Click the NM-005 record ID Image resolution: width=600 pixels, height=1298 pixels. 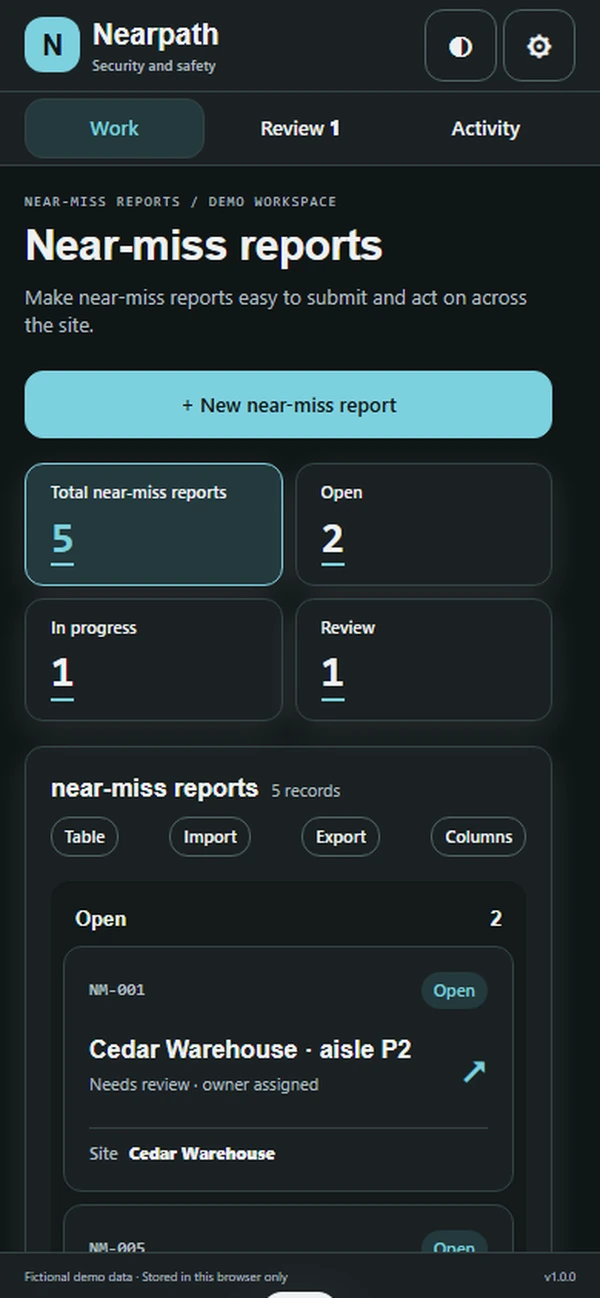(x=117, y=1247)
